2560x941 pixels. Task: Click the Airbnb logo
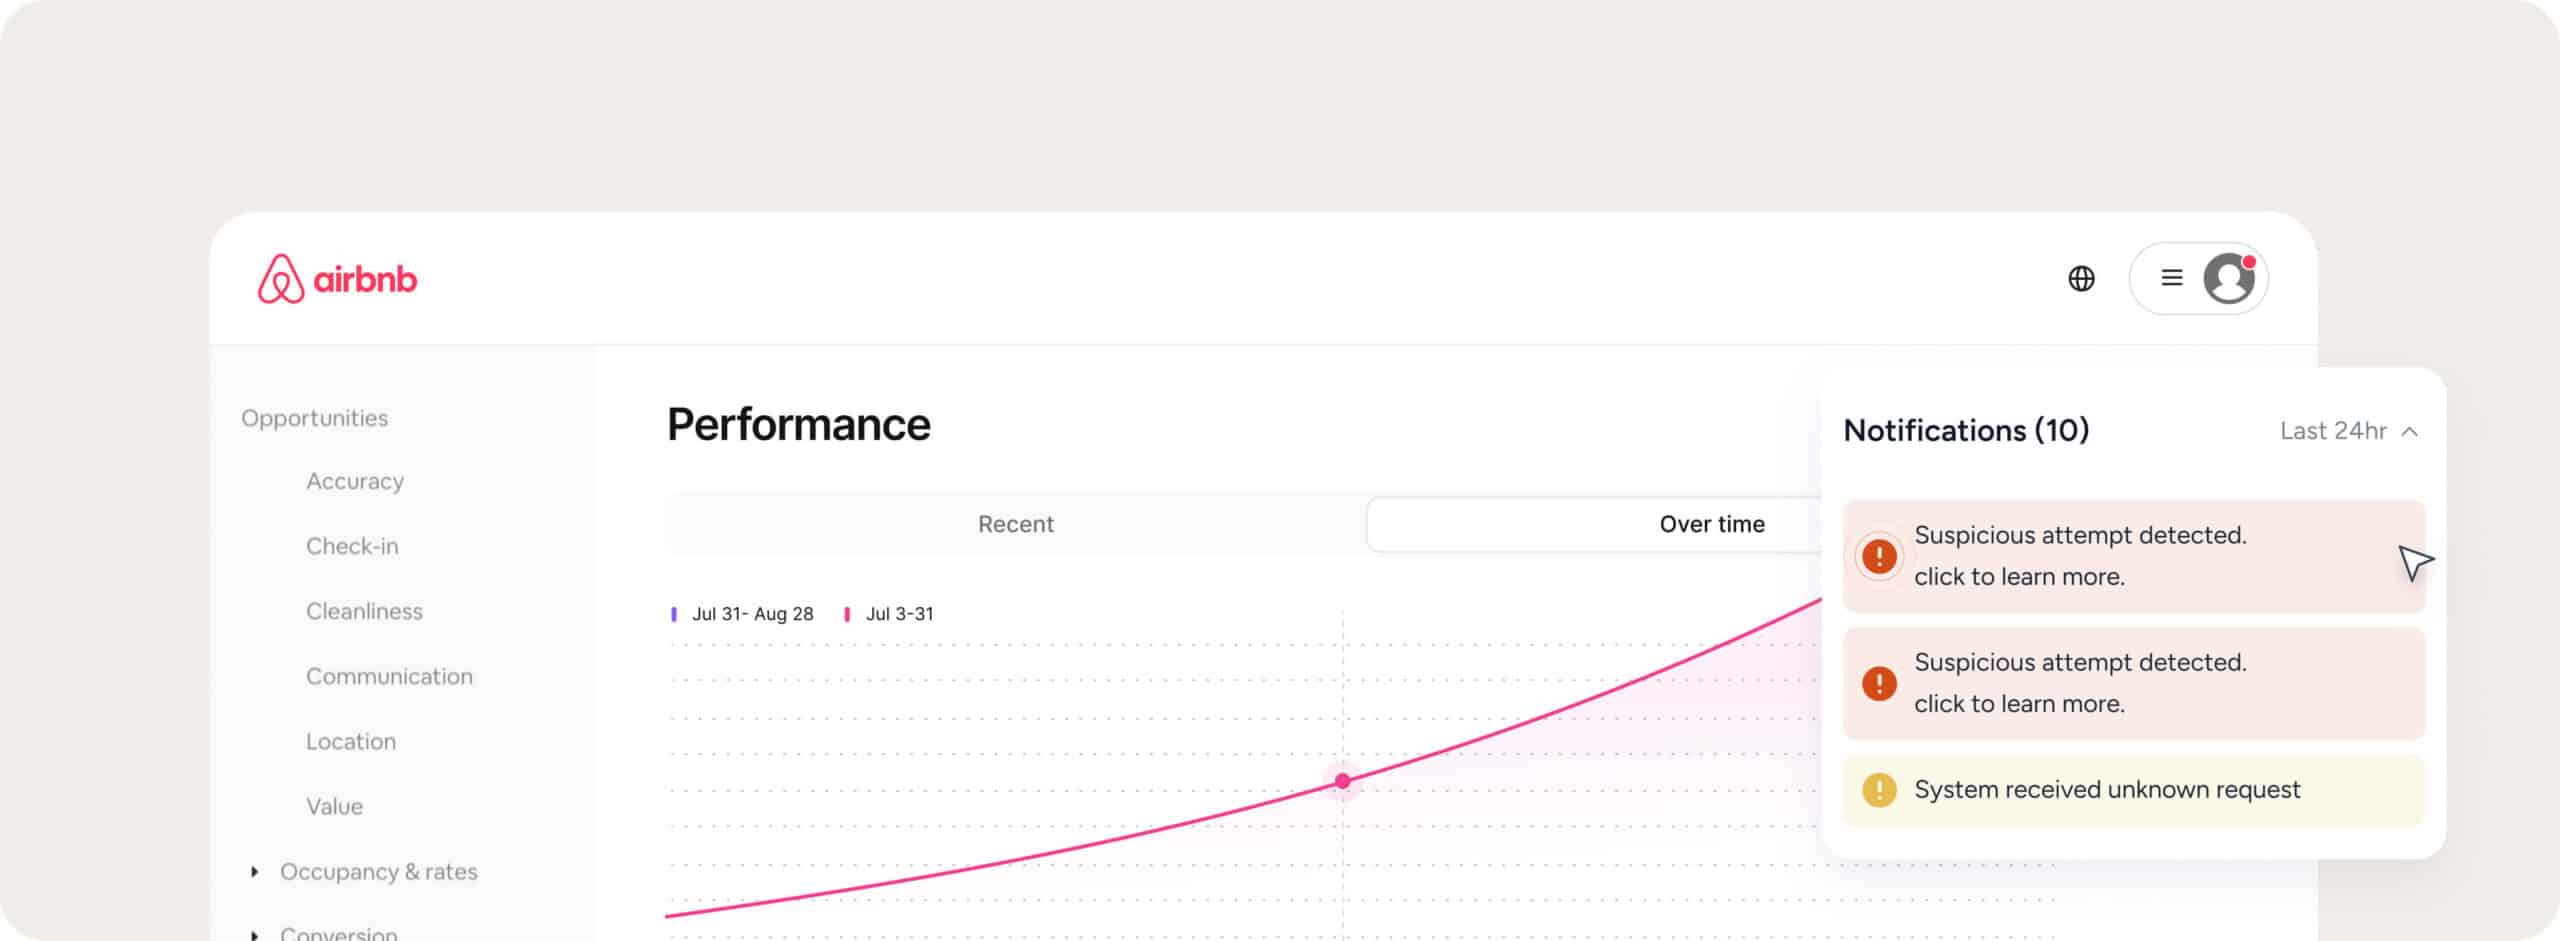[337, 279]
